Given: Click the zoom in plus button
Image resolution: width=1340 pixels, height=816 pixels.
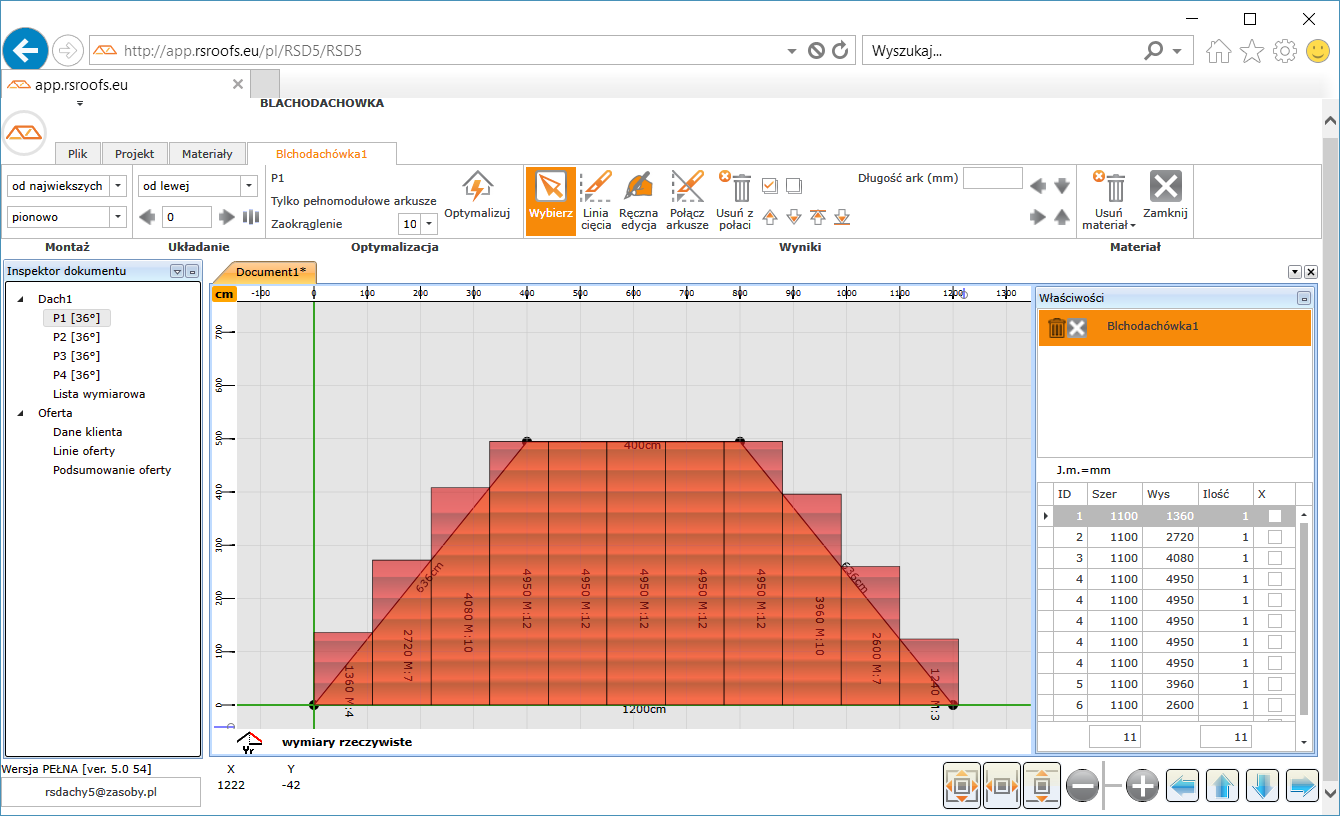Looking at the screenshot, I should point(1142,786).
